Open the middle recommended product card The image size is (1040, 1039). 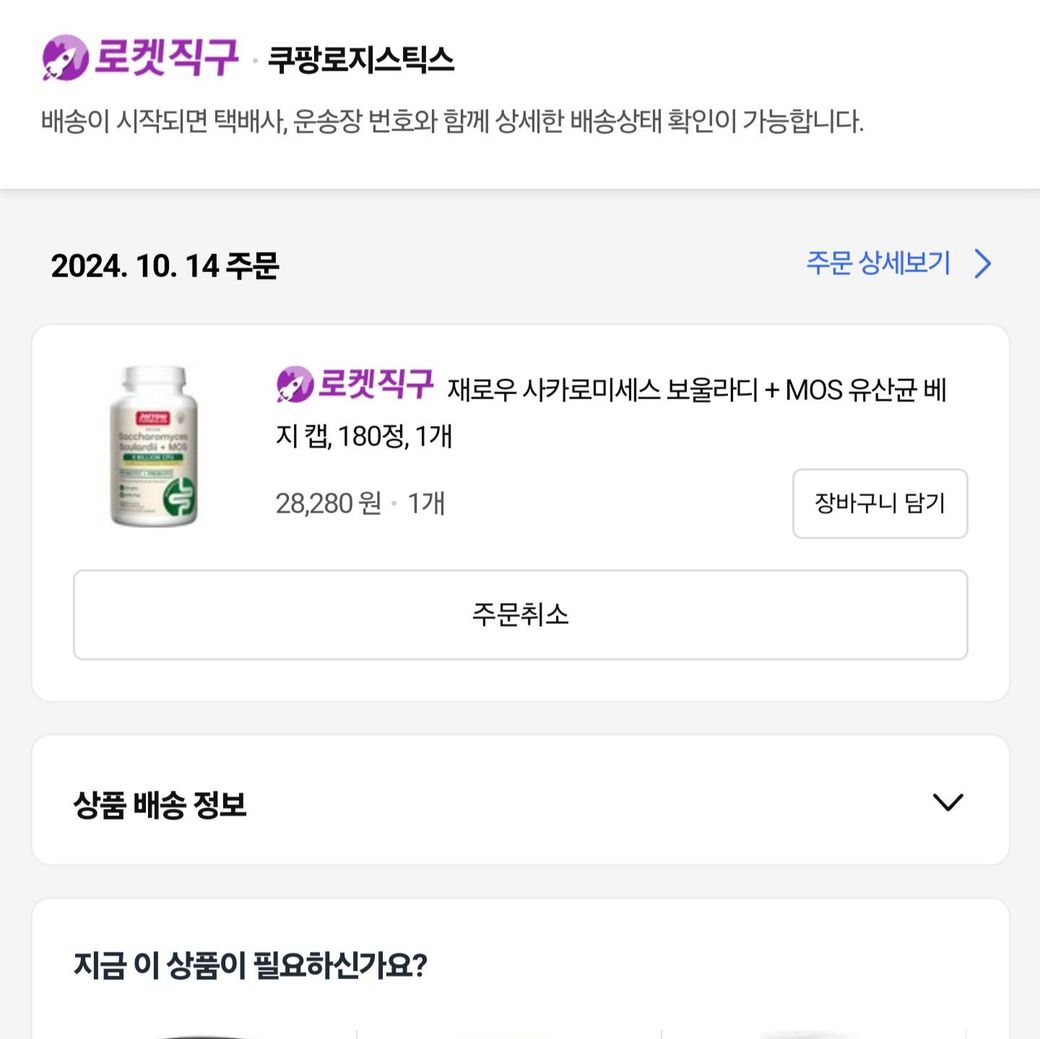[509, 1030]
